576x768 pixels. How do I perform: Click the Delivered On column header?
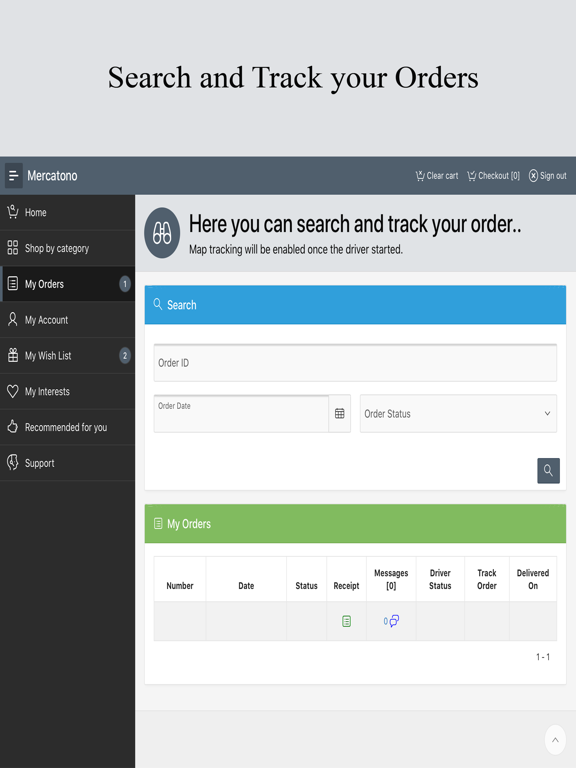(x=533, y=579)
